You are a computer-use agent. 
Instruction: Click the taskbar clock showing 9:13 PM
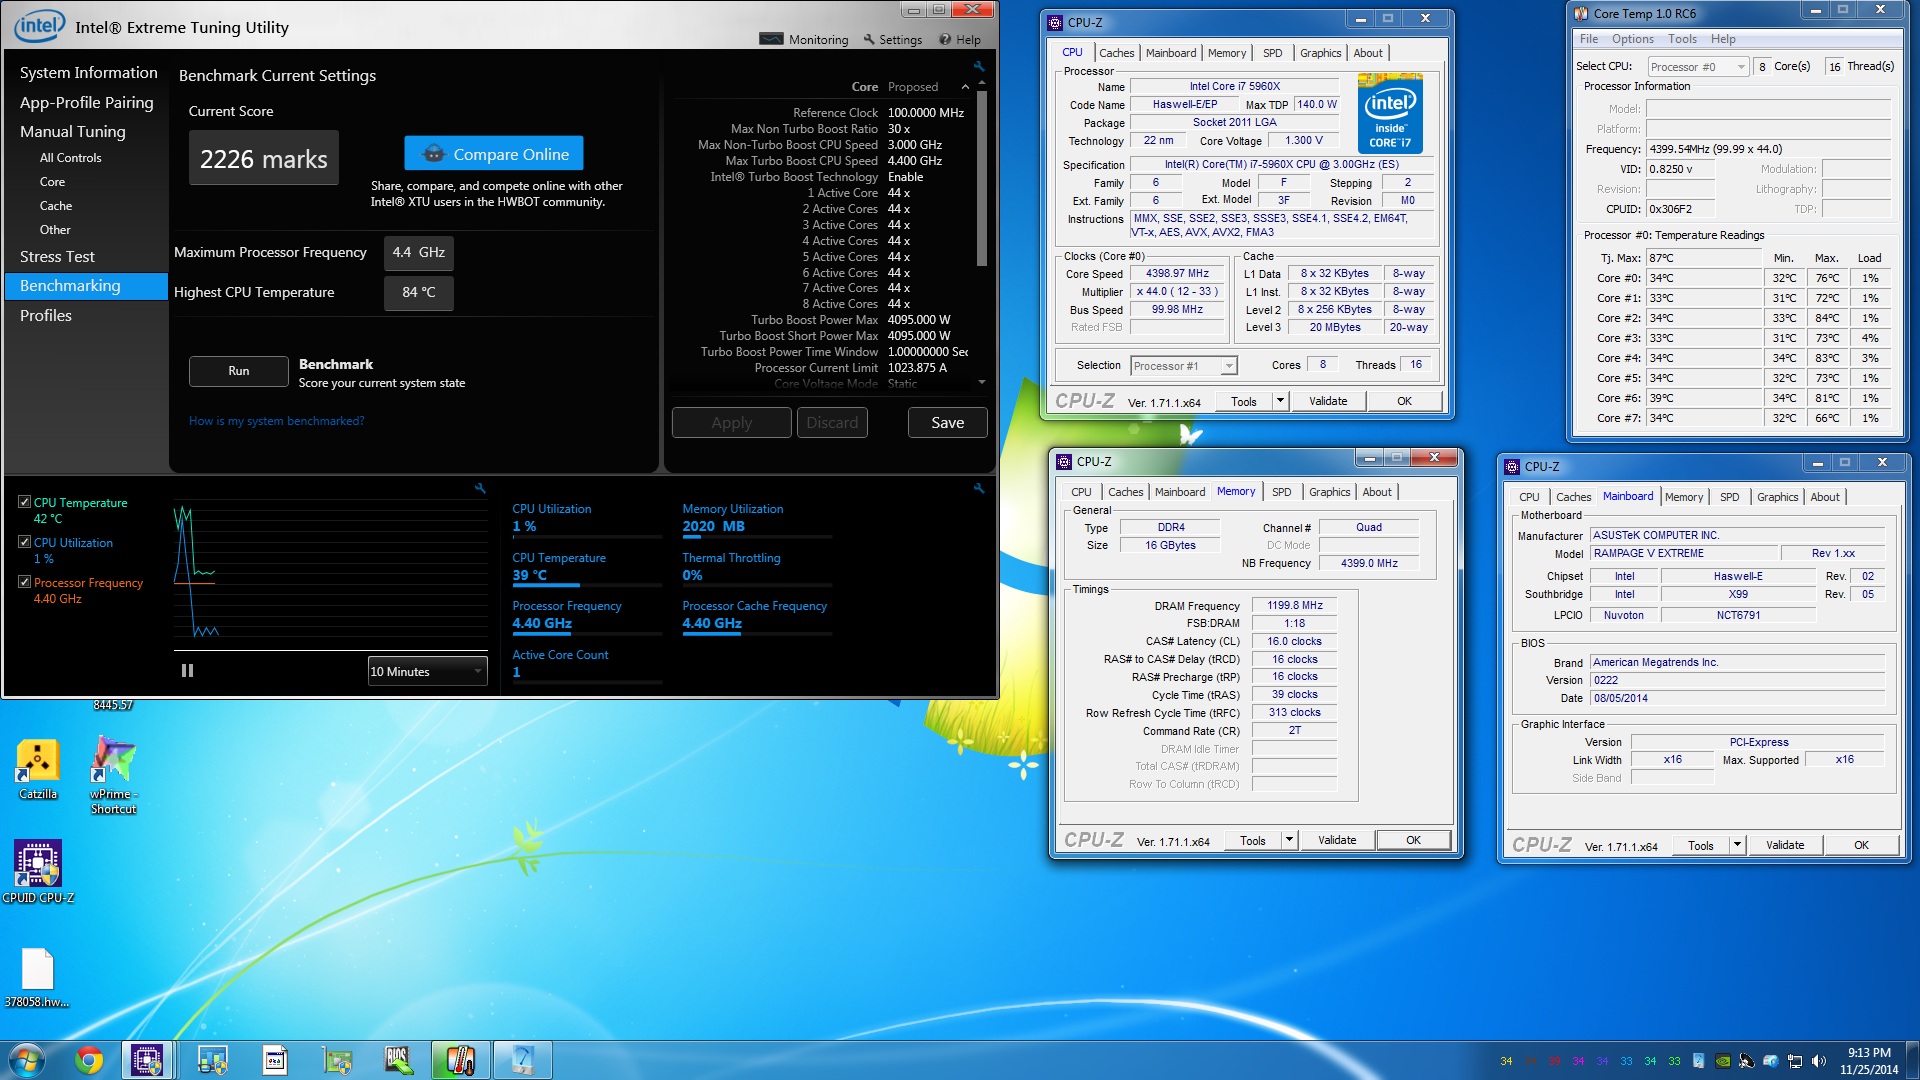1868,1060
